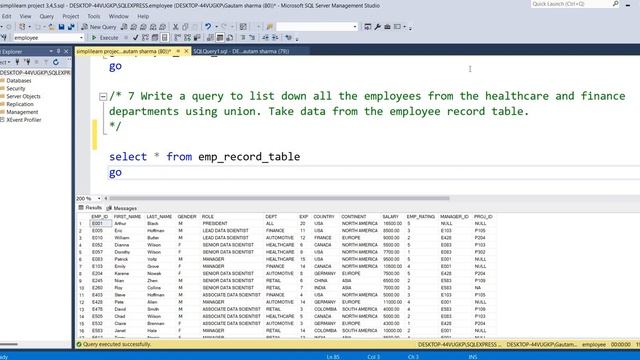The image size is (640, 360).
Task: Open the Query Options icon
Action: [x=155, y=38]
